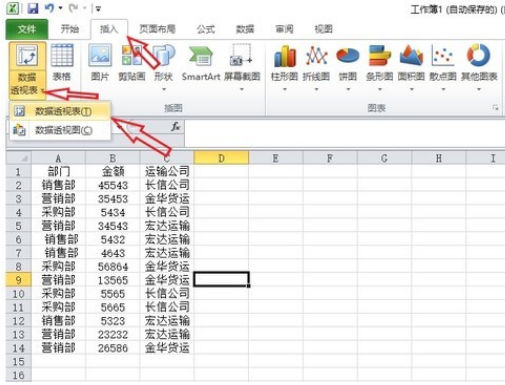Click cell A1 containing 部门
This screenshot has height=385, width=505.
(x=58, y=171)
